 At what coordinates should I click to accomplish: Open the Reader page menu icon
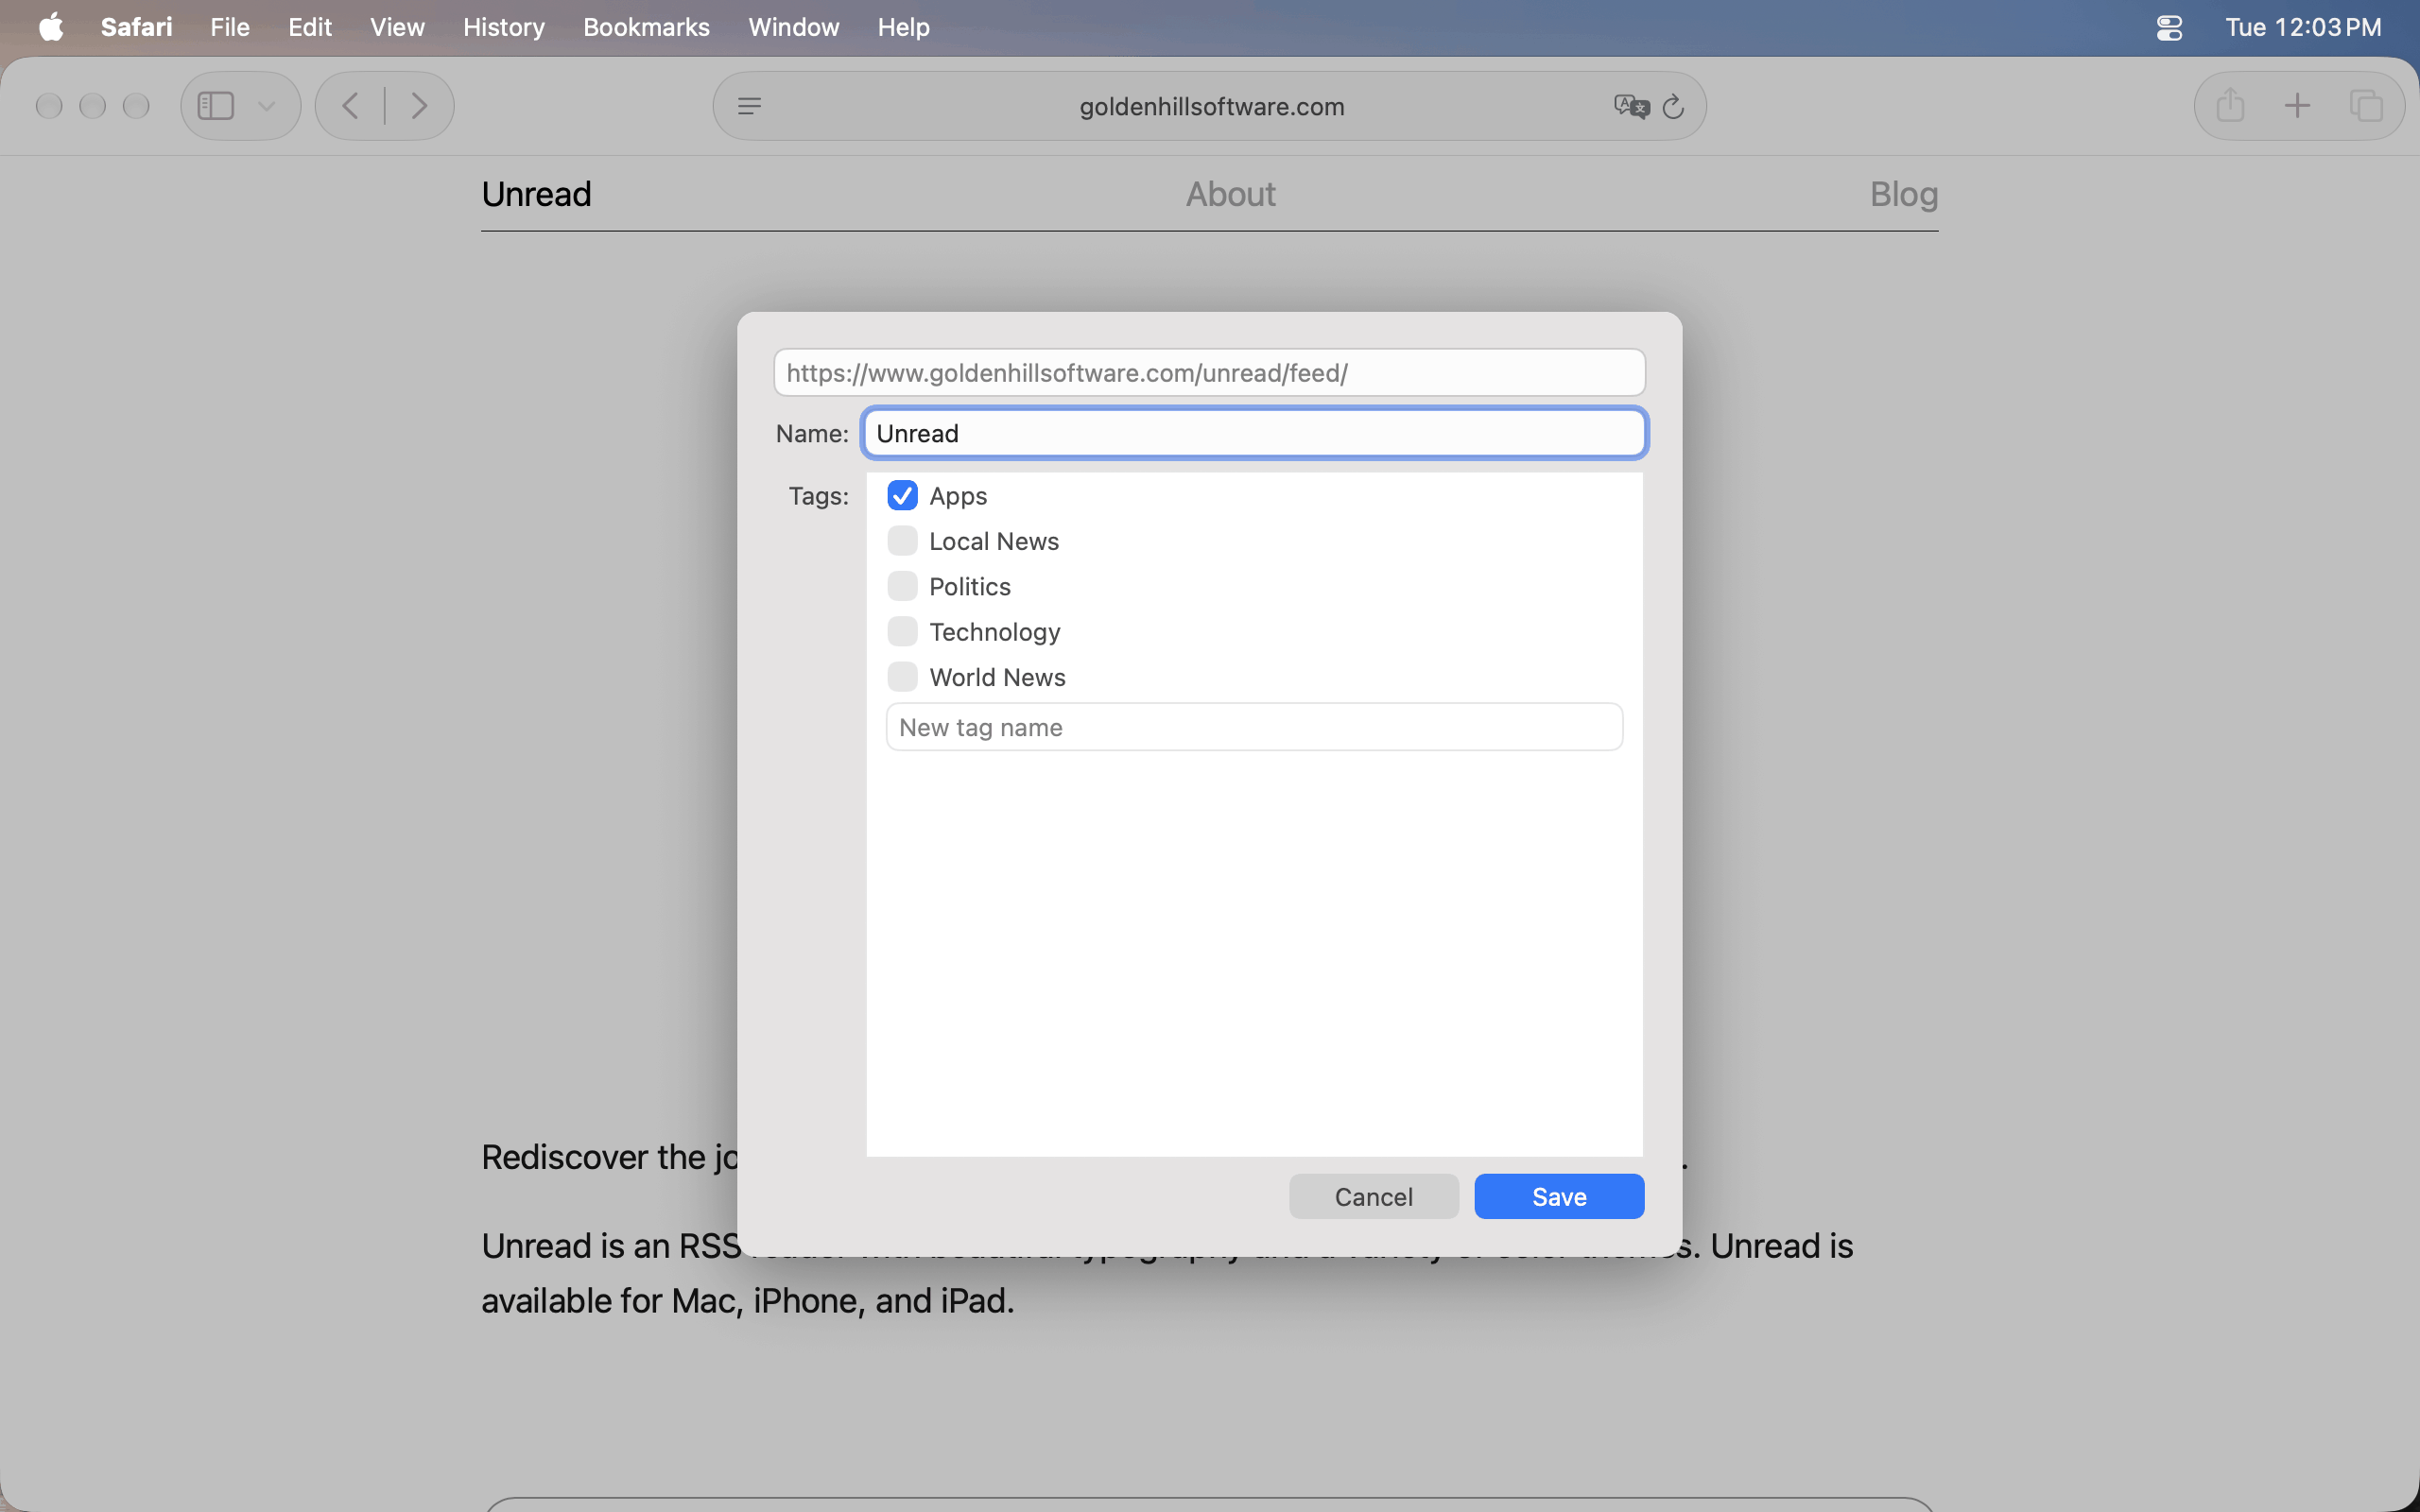coord(750,106)
